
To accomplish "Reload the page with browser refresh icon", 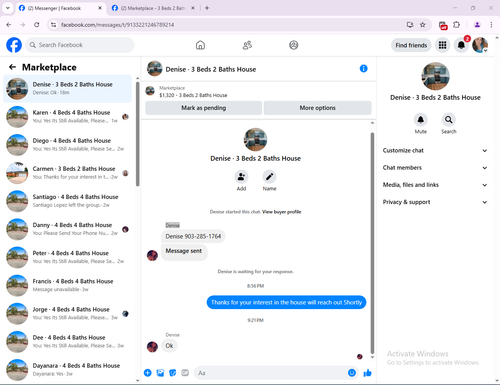I will click(x=37, y=25).
